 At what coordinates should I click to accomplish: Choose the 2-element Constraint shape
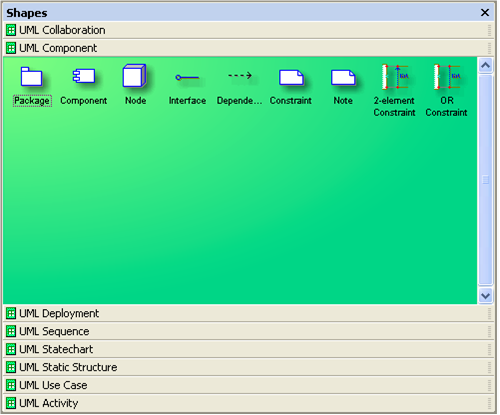pos(395,77)
